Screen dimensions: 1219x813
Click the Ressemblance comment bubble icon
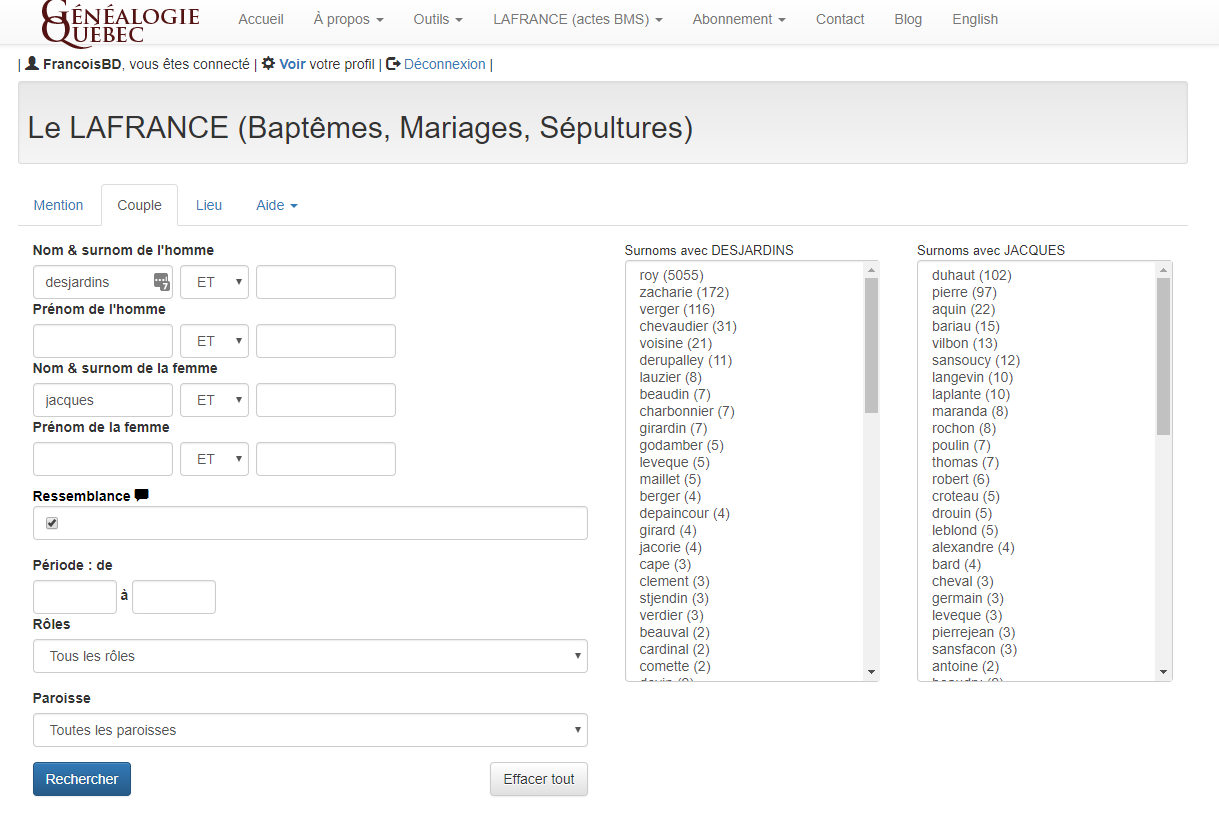click(141, 495)
